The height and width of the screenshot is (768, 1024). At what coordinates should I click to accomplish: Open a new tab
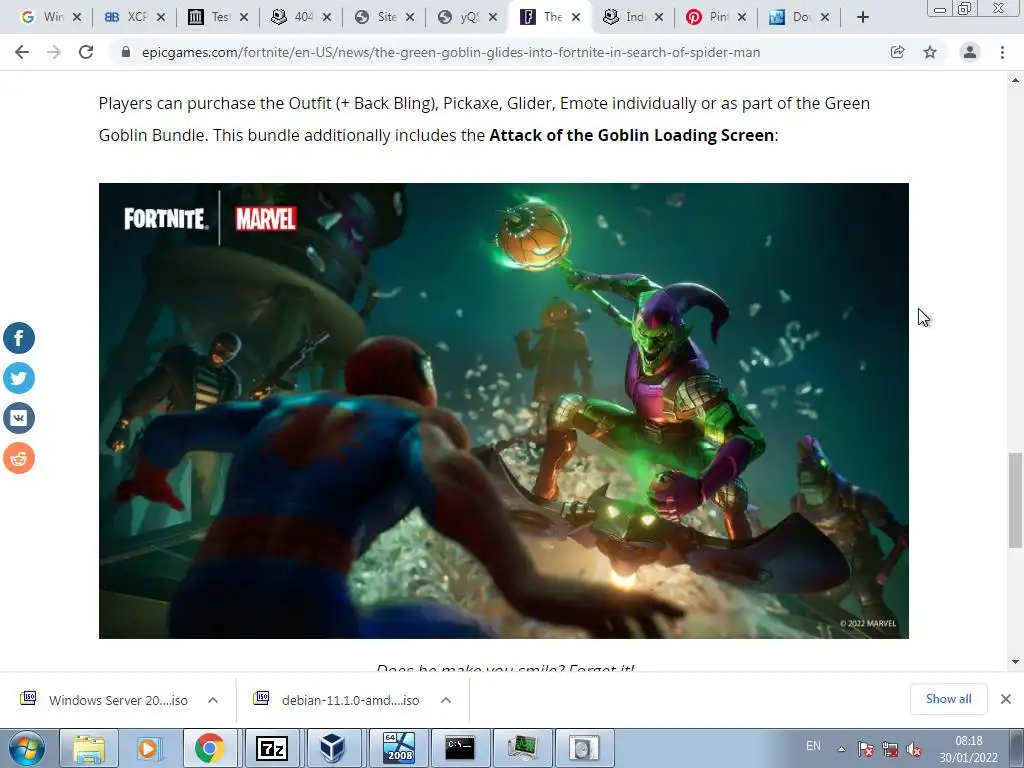click(x=863, y=17)
